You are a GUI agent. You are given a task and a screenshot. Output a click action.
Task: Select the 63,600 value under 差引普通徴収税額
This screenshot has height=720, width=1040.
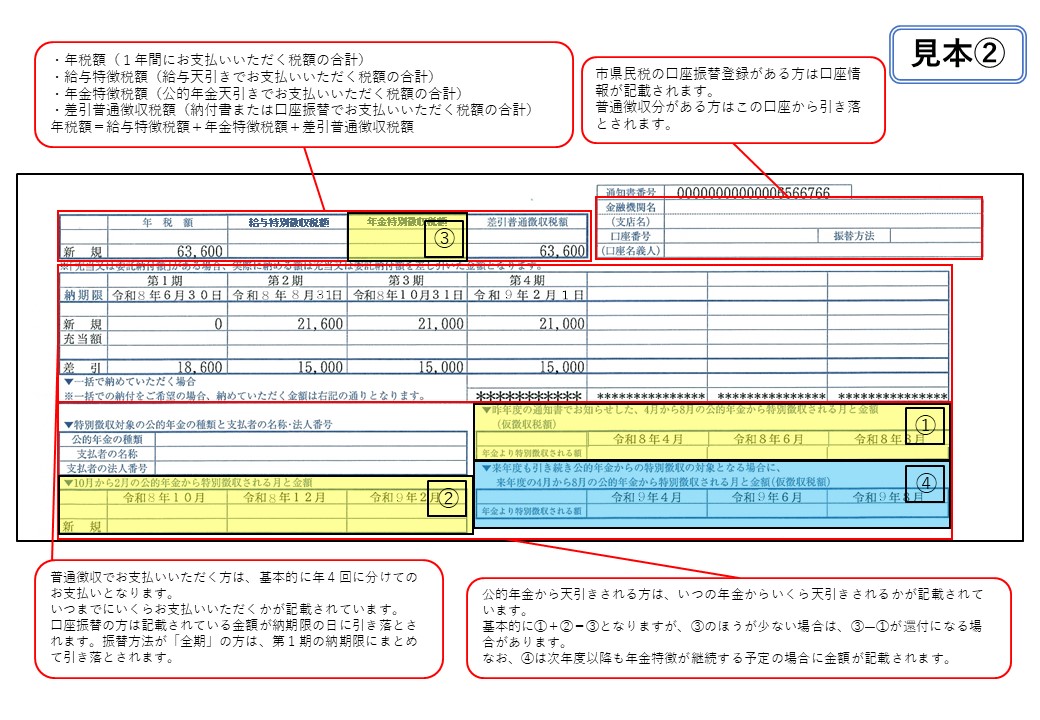click(x=562, y=251)
